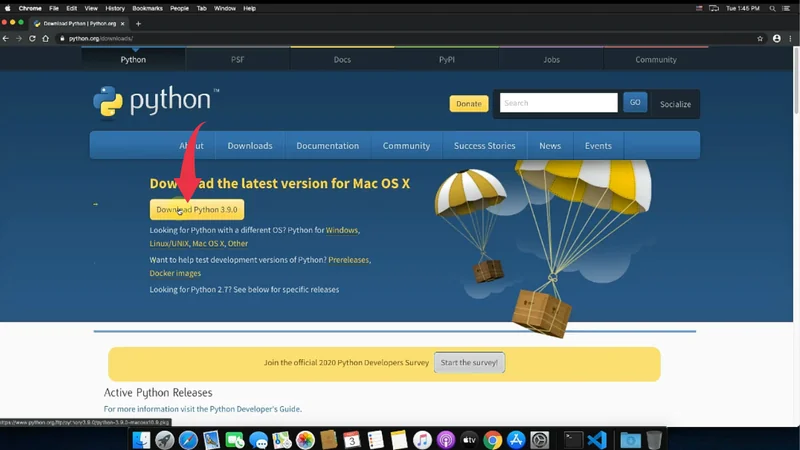Click the Start the survey! button

tap(469, 362)
